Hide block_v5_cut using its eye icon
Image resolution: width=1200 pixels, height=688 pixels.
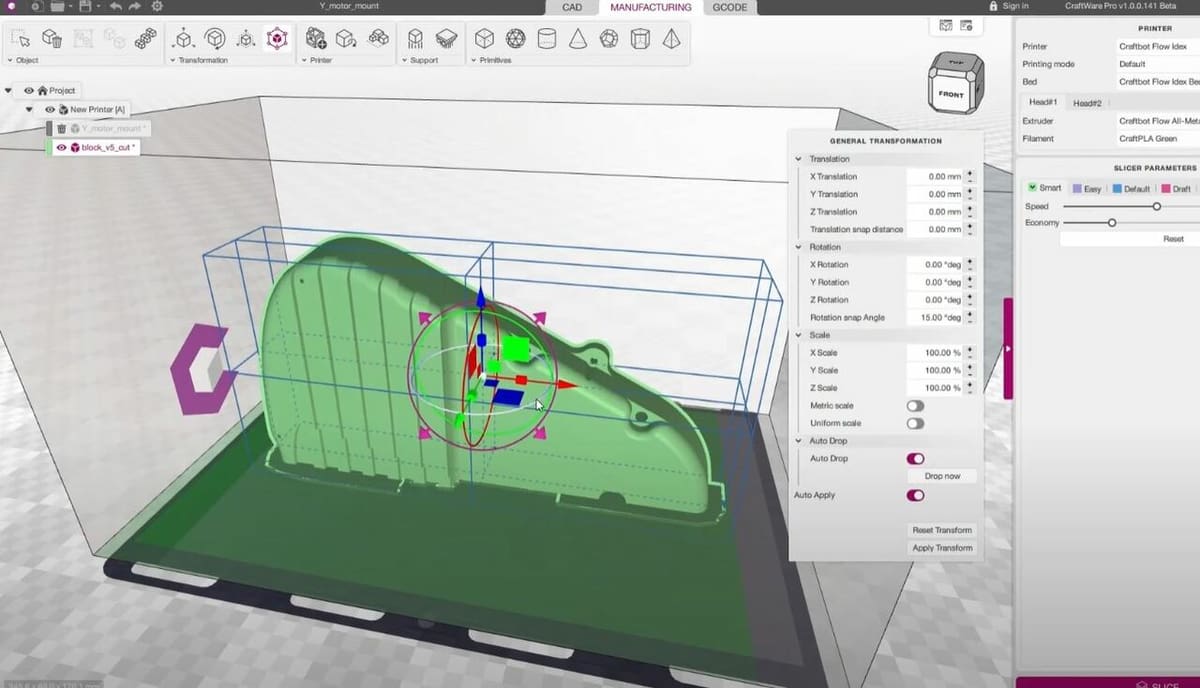[61, 147]
